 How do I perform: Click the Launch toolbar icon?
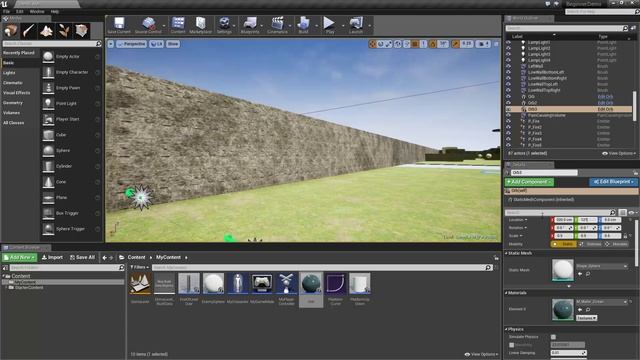point(356,25)
